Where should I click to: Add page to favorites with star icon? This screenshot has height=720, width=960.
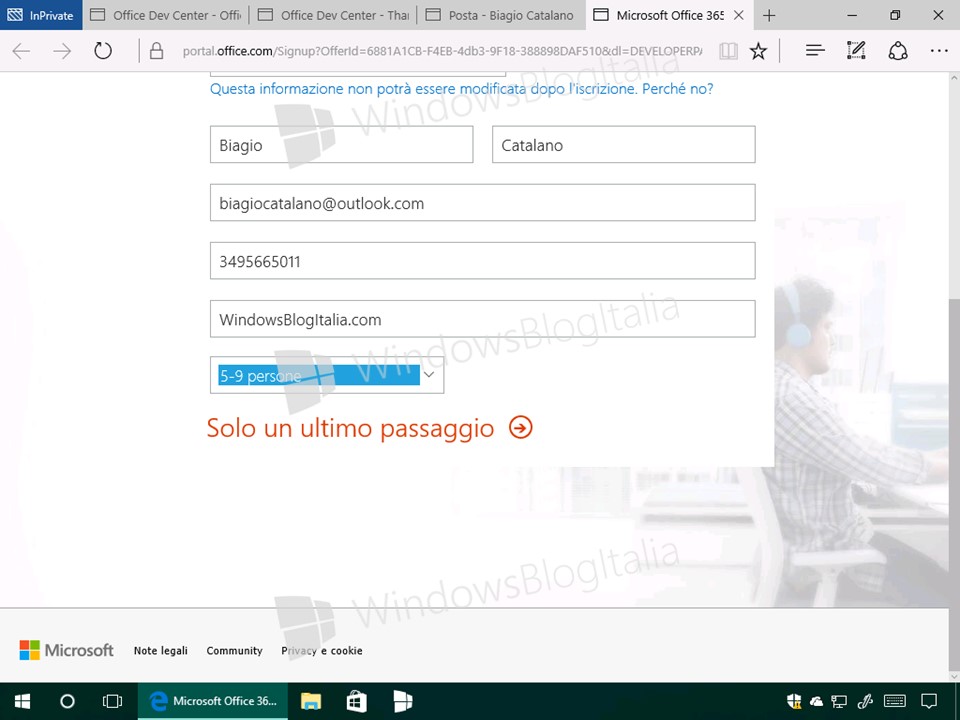[758, 51]
